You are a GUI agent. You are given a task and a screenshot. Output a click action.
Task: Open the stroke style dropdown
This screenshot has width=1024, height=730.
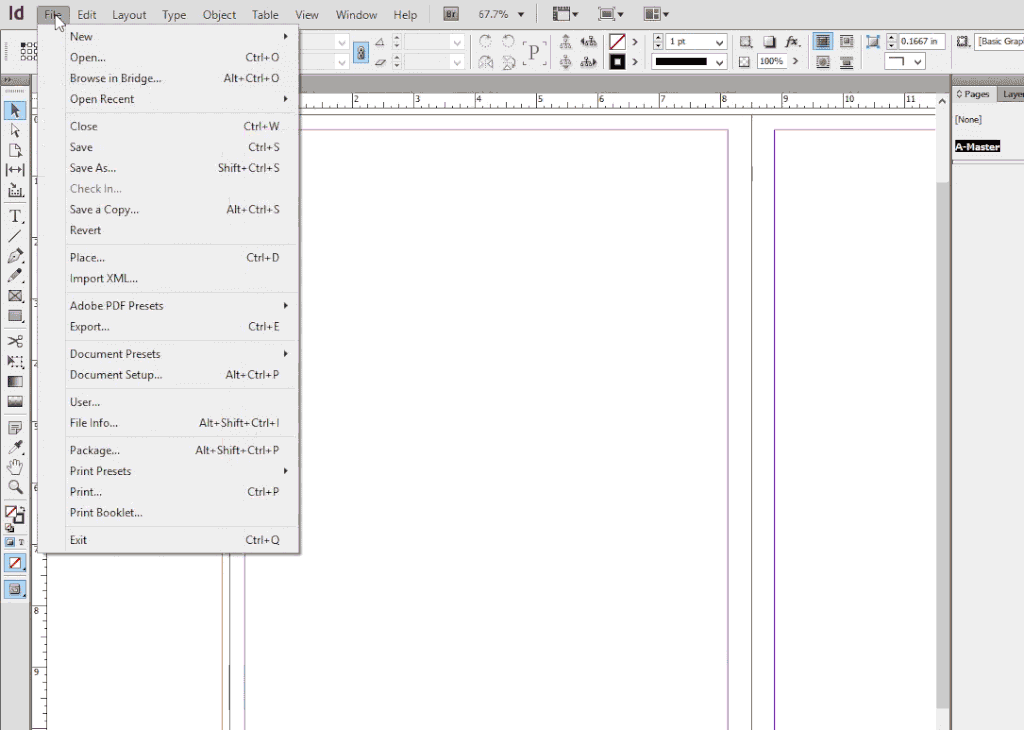pos(719,63)
